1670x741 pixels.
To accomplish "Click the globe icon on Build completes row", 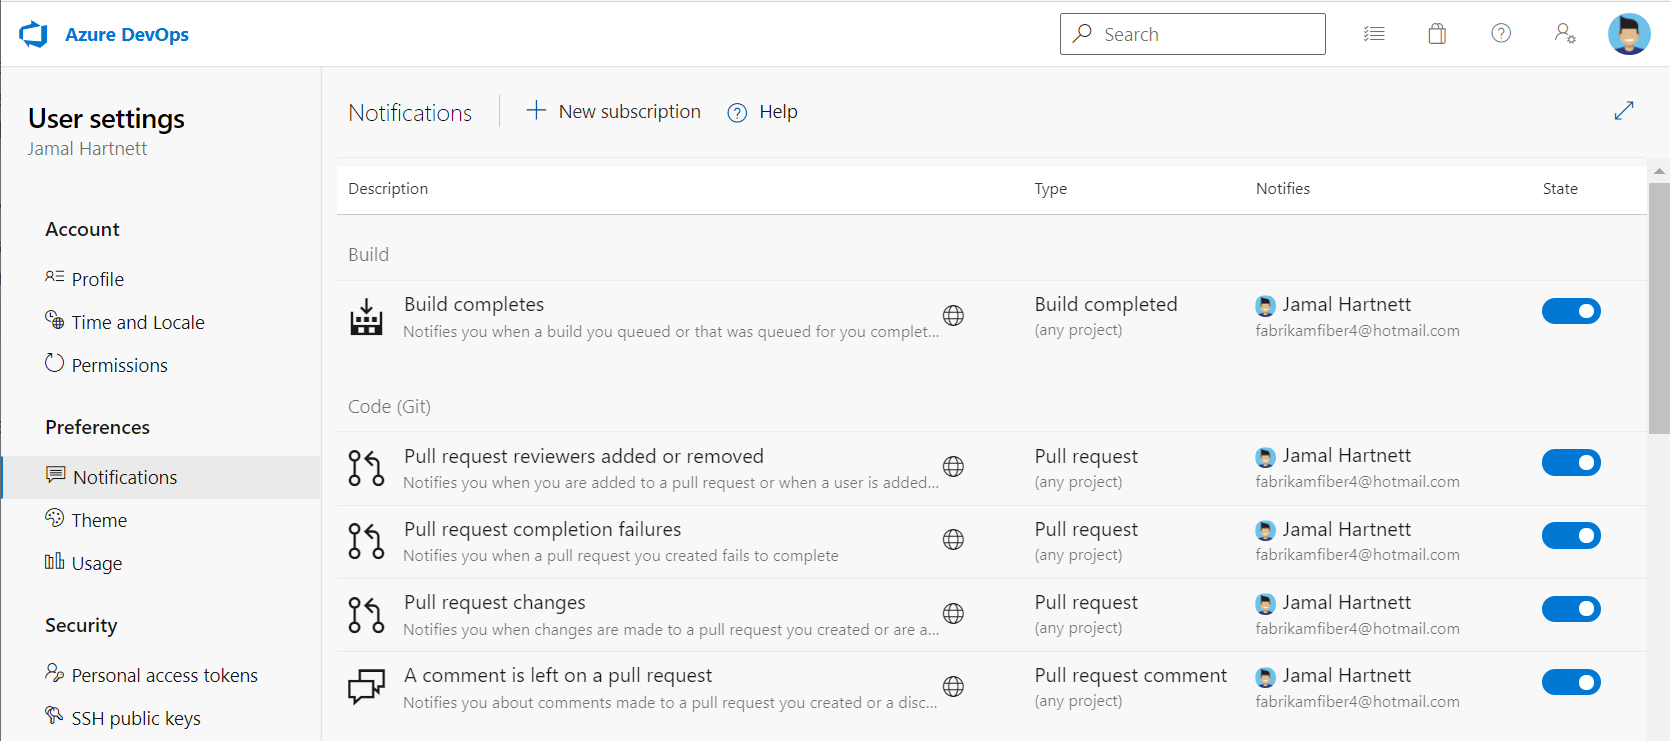I will coord(953,316).
